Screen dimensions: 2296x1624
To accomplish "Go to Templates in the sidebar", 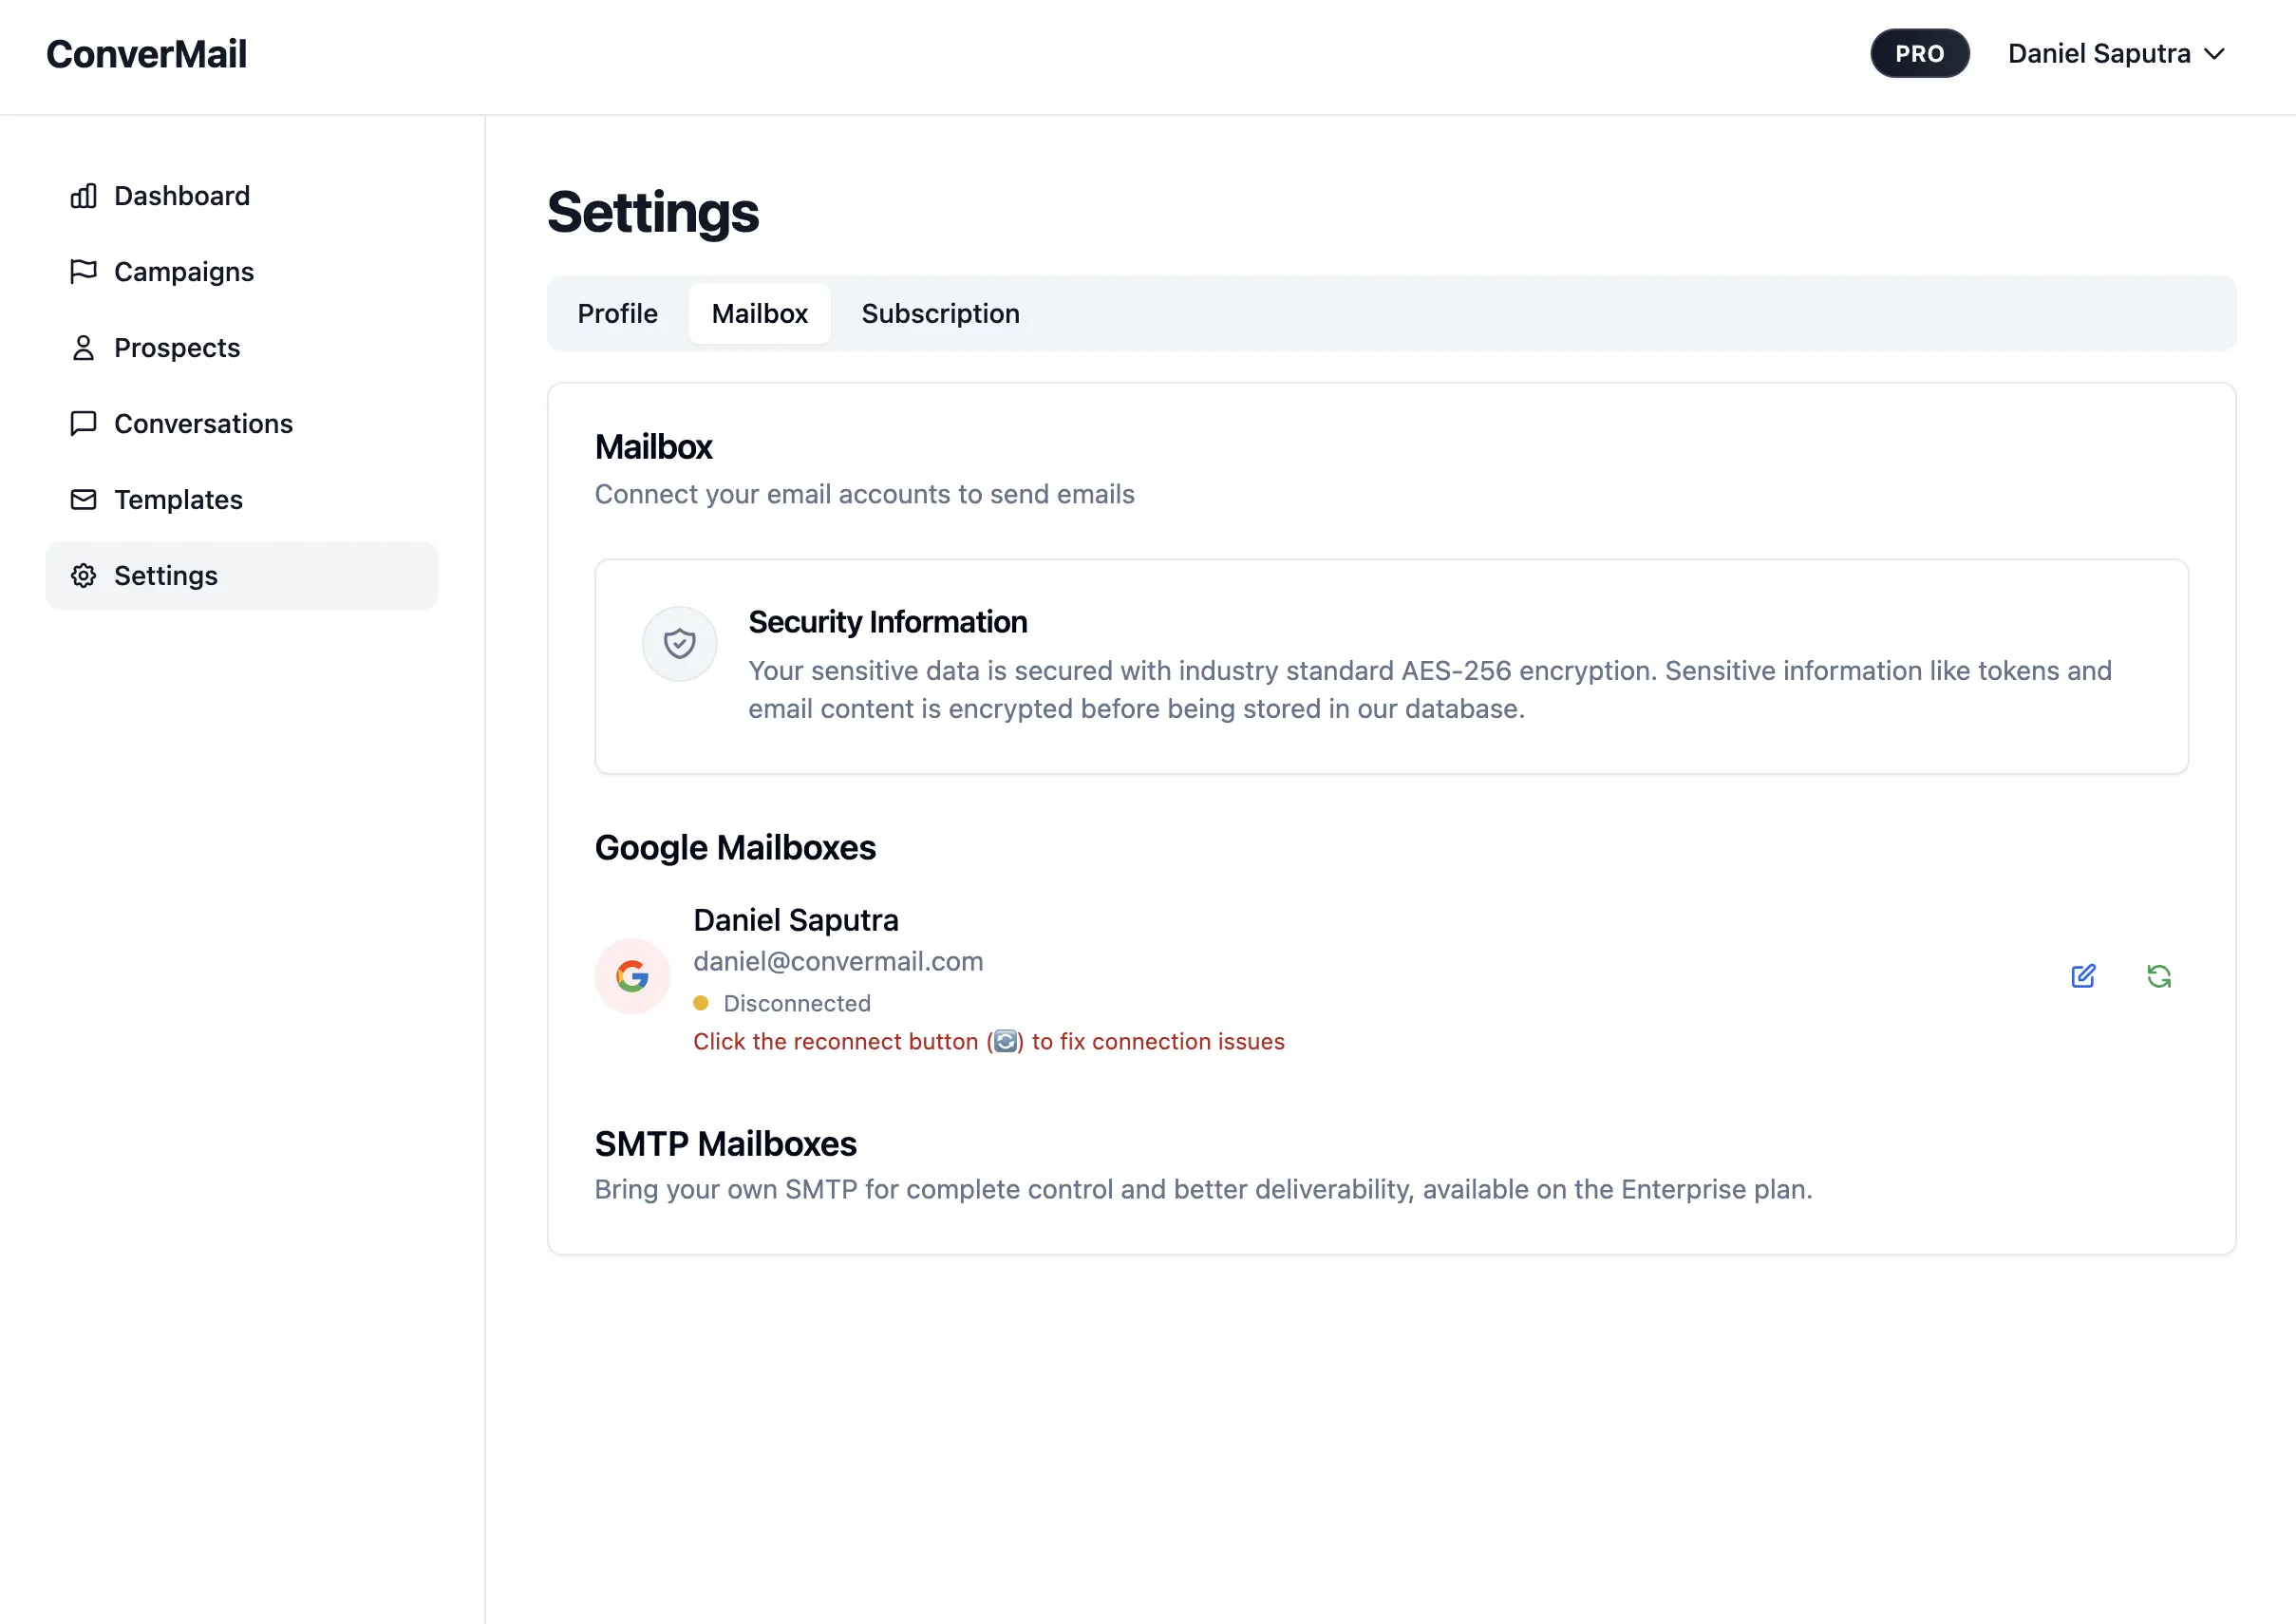I will click(x=178, y=500).
